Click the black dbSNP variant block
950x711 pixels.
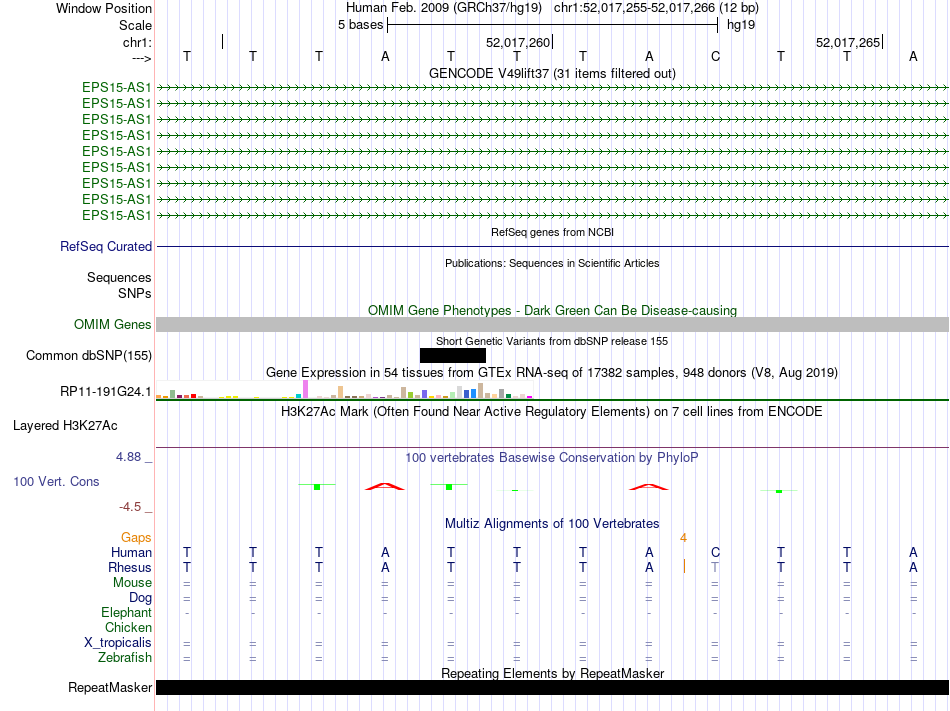(x=453, y=356)
